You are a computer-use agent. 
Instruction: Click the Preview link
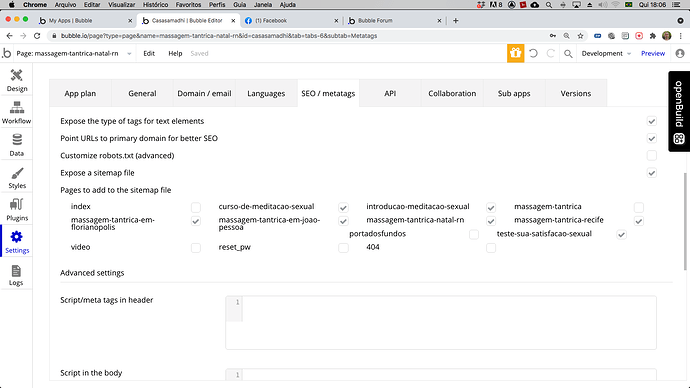coord(653,53)
